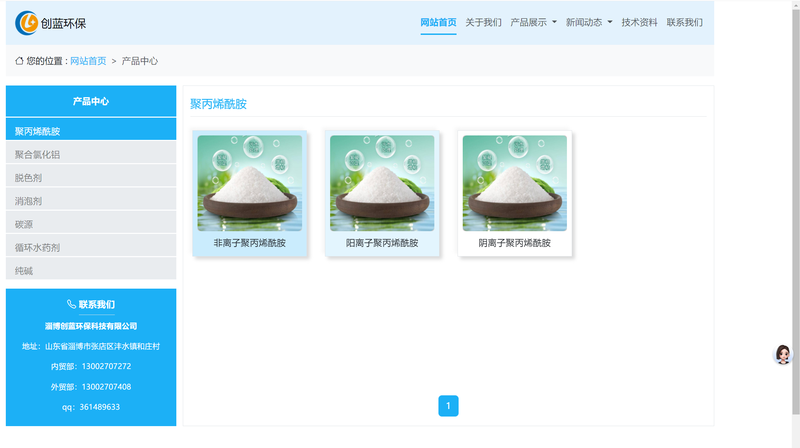Select 碳源 category
This screenshot has height=448, width=800.
pyautogui.click(x=91, y=224)
